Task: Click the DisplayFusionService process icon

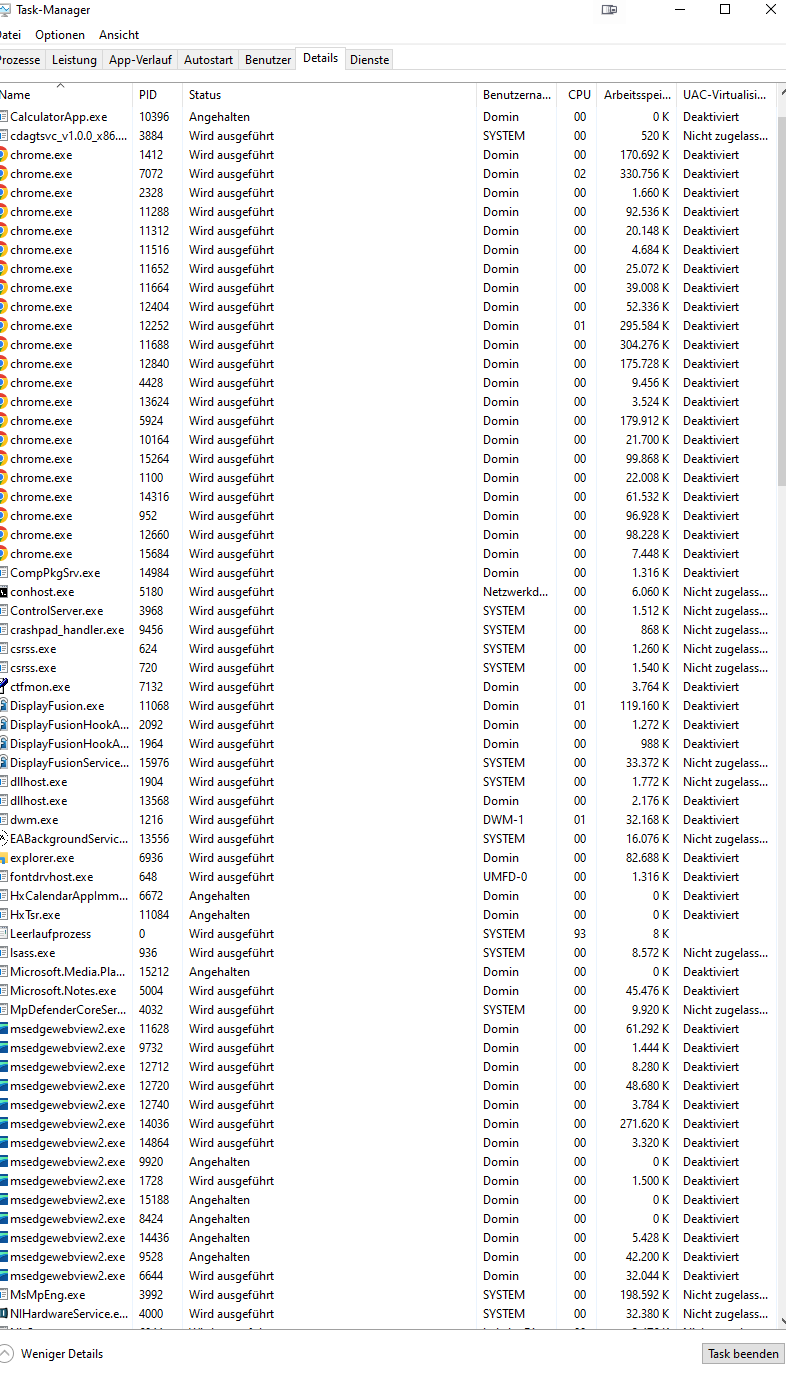Action: click(x=3, y=763)
